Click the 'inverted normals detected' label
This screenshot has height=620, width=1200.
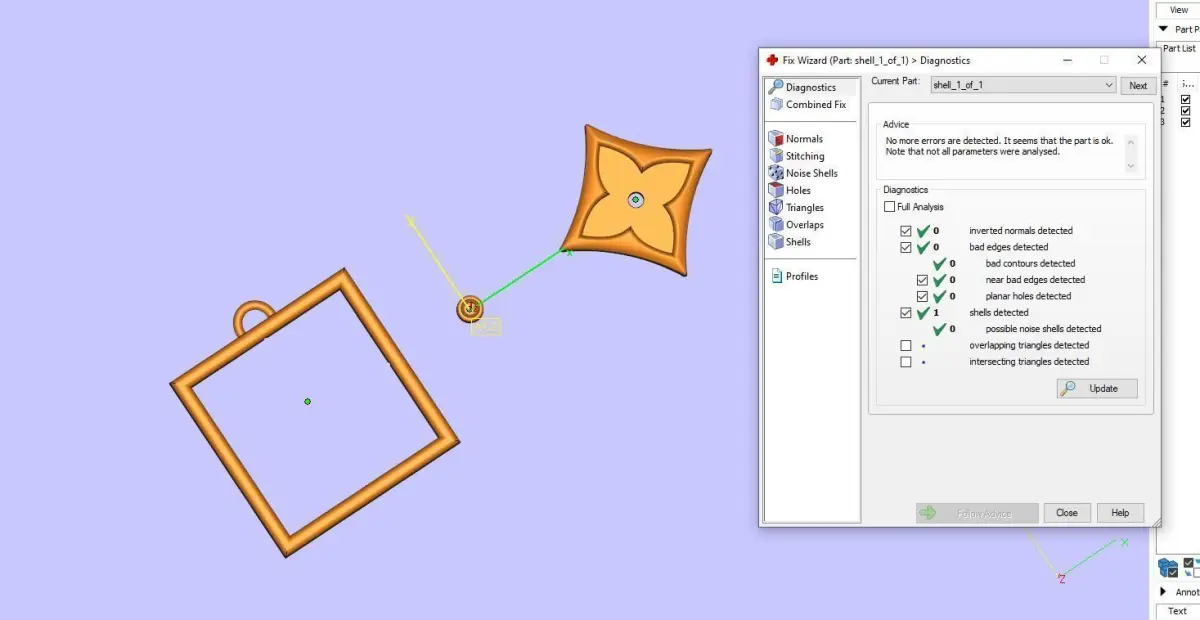click(1020, 231)
